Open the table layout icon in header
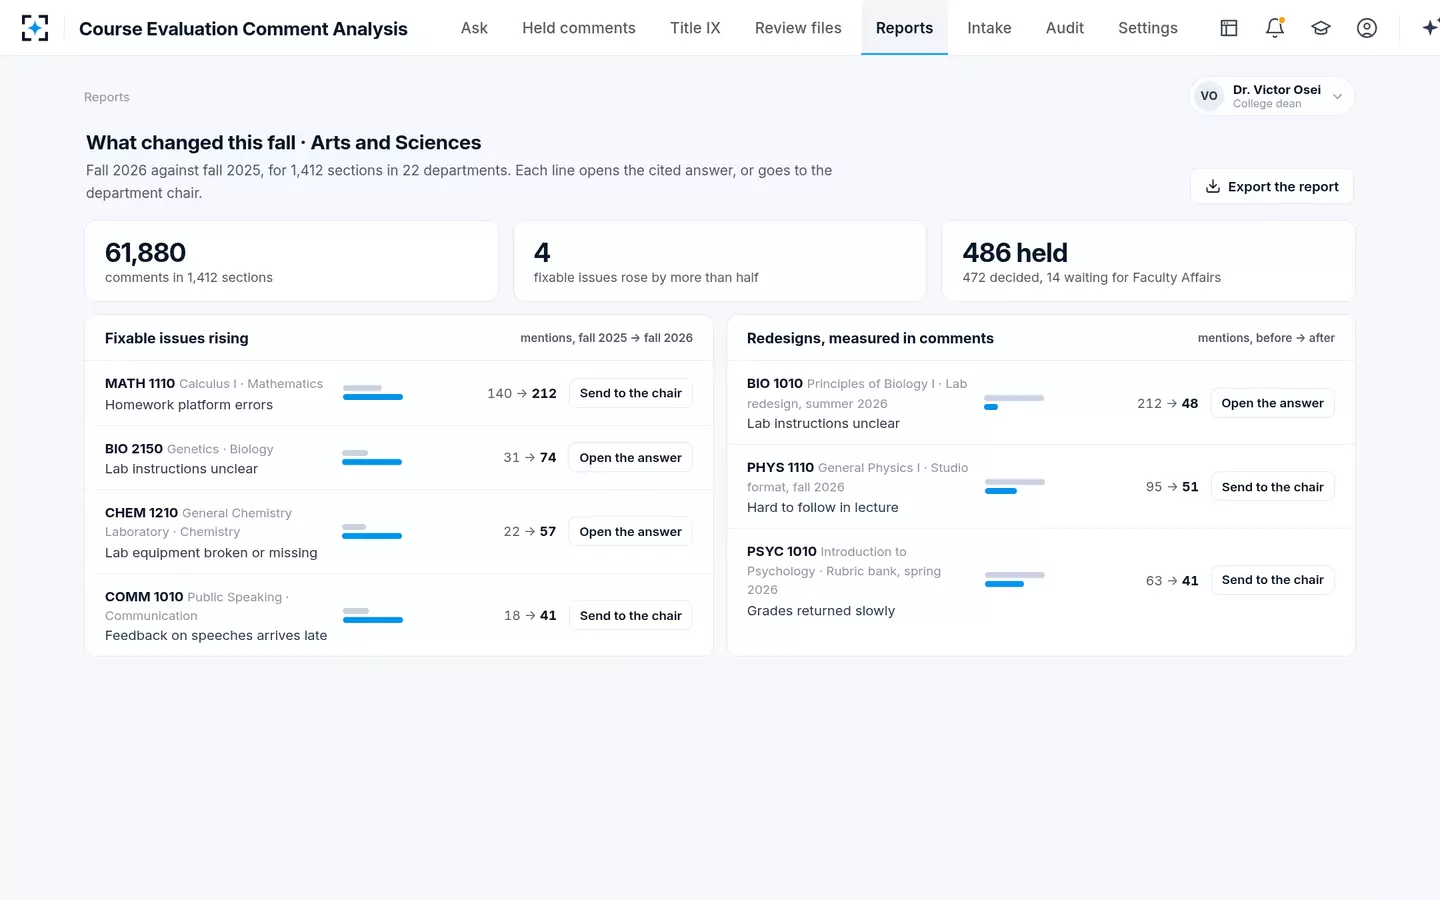This screenshot has width=1440, height=900. point(1229,28)
